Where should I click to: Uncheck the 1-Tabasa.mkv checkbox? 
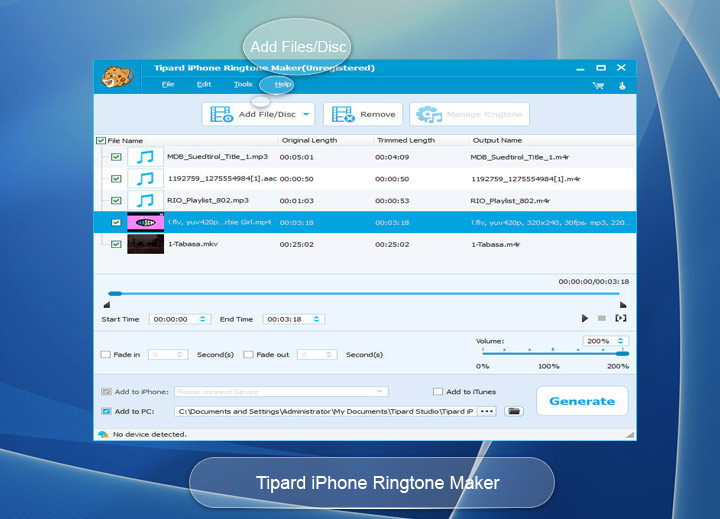pos(116,244)
